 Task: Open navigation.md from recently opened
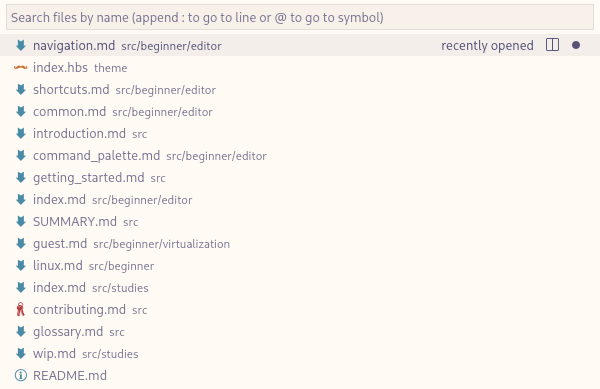coord(300,45)
